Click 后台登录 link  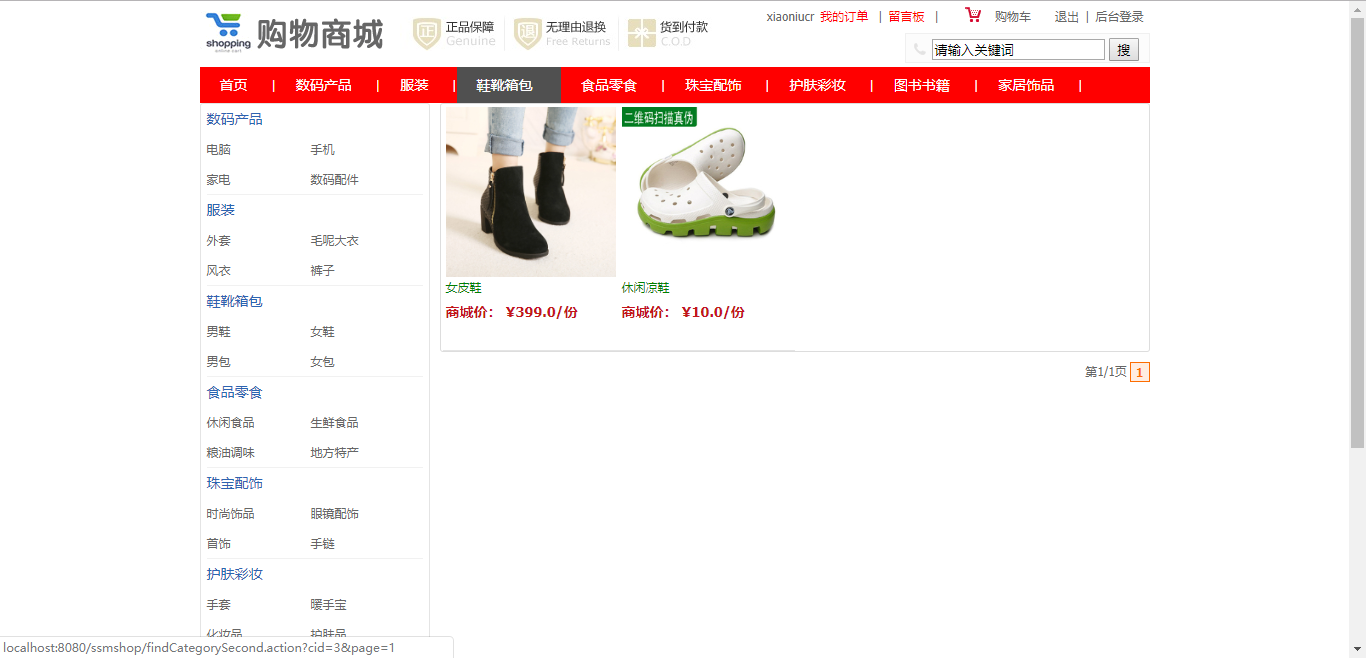pyautogui.click(x=1119, y=16)
